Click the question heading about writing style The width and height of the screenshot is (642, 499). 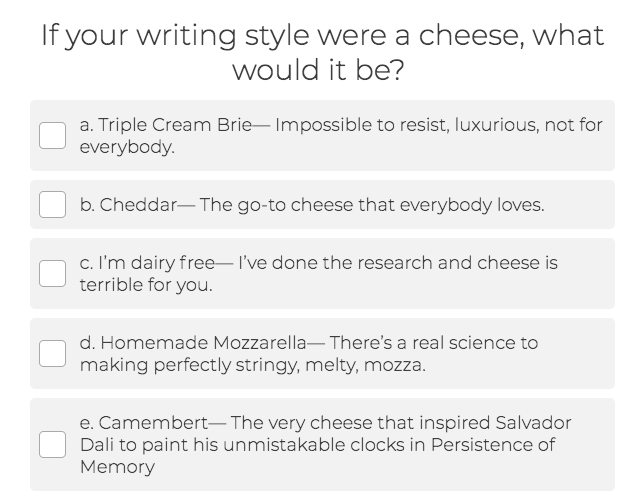click(x=323, y=52)
